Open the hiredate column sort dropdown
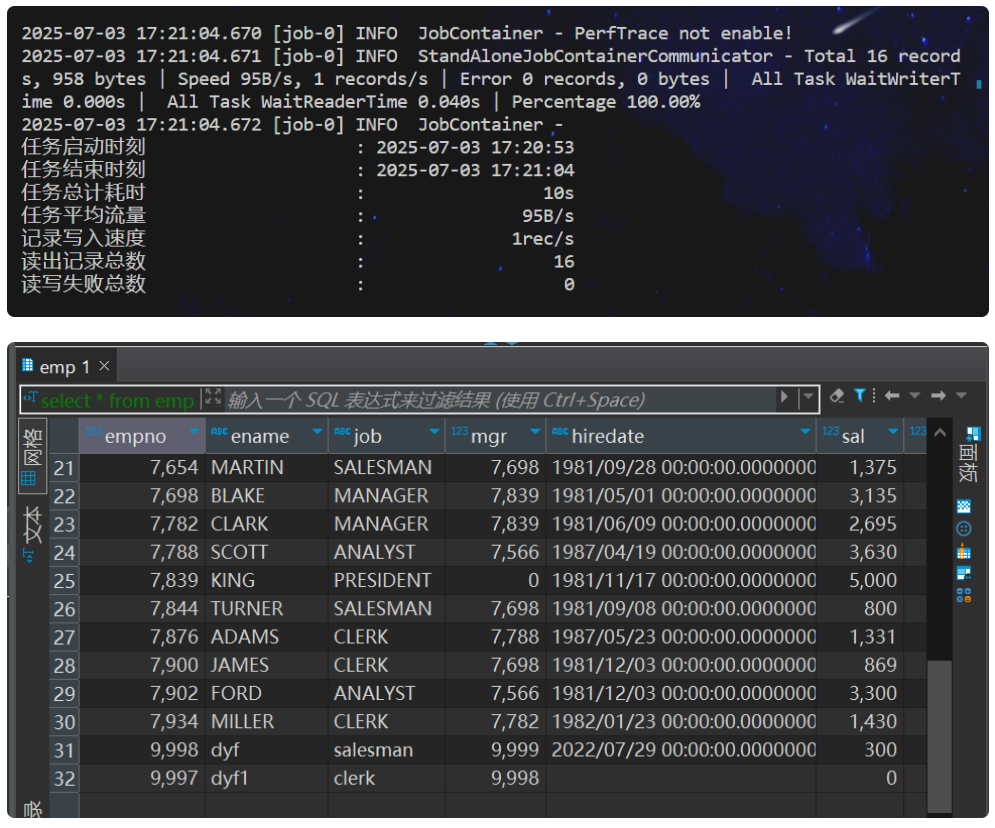The image size is (995, 828). coord(805,431)
